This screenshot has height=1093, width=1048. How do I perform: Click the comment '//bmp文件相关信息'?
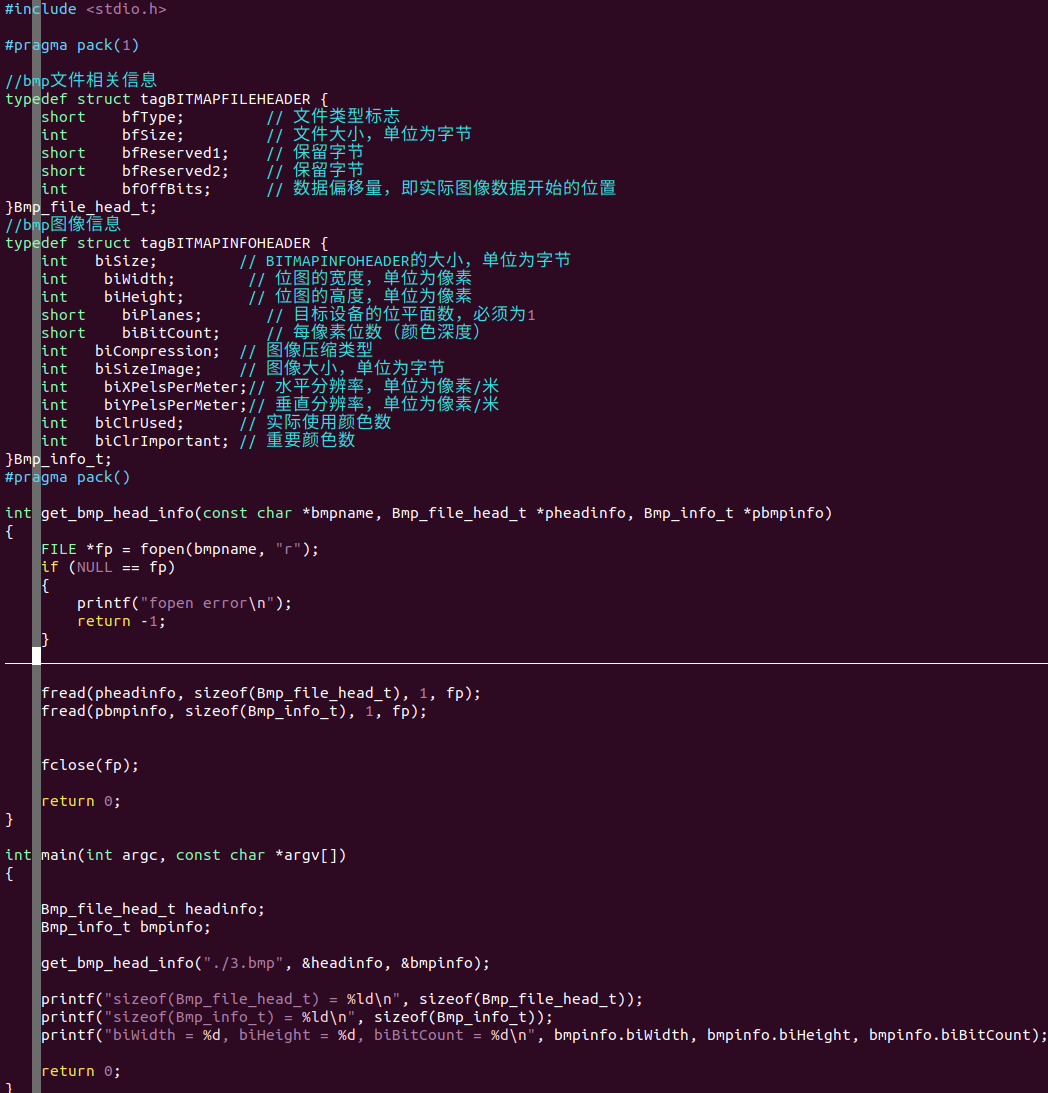[x=81, y=80]
